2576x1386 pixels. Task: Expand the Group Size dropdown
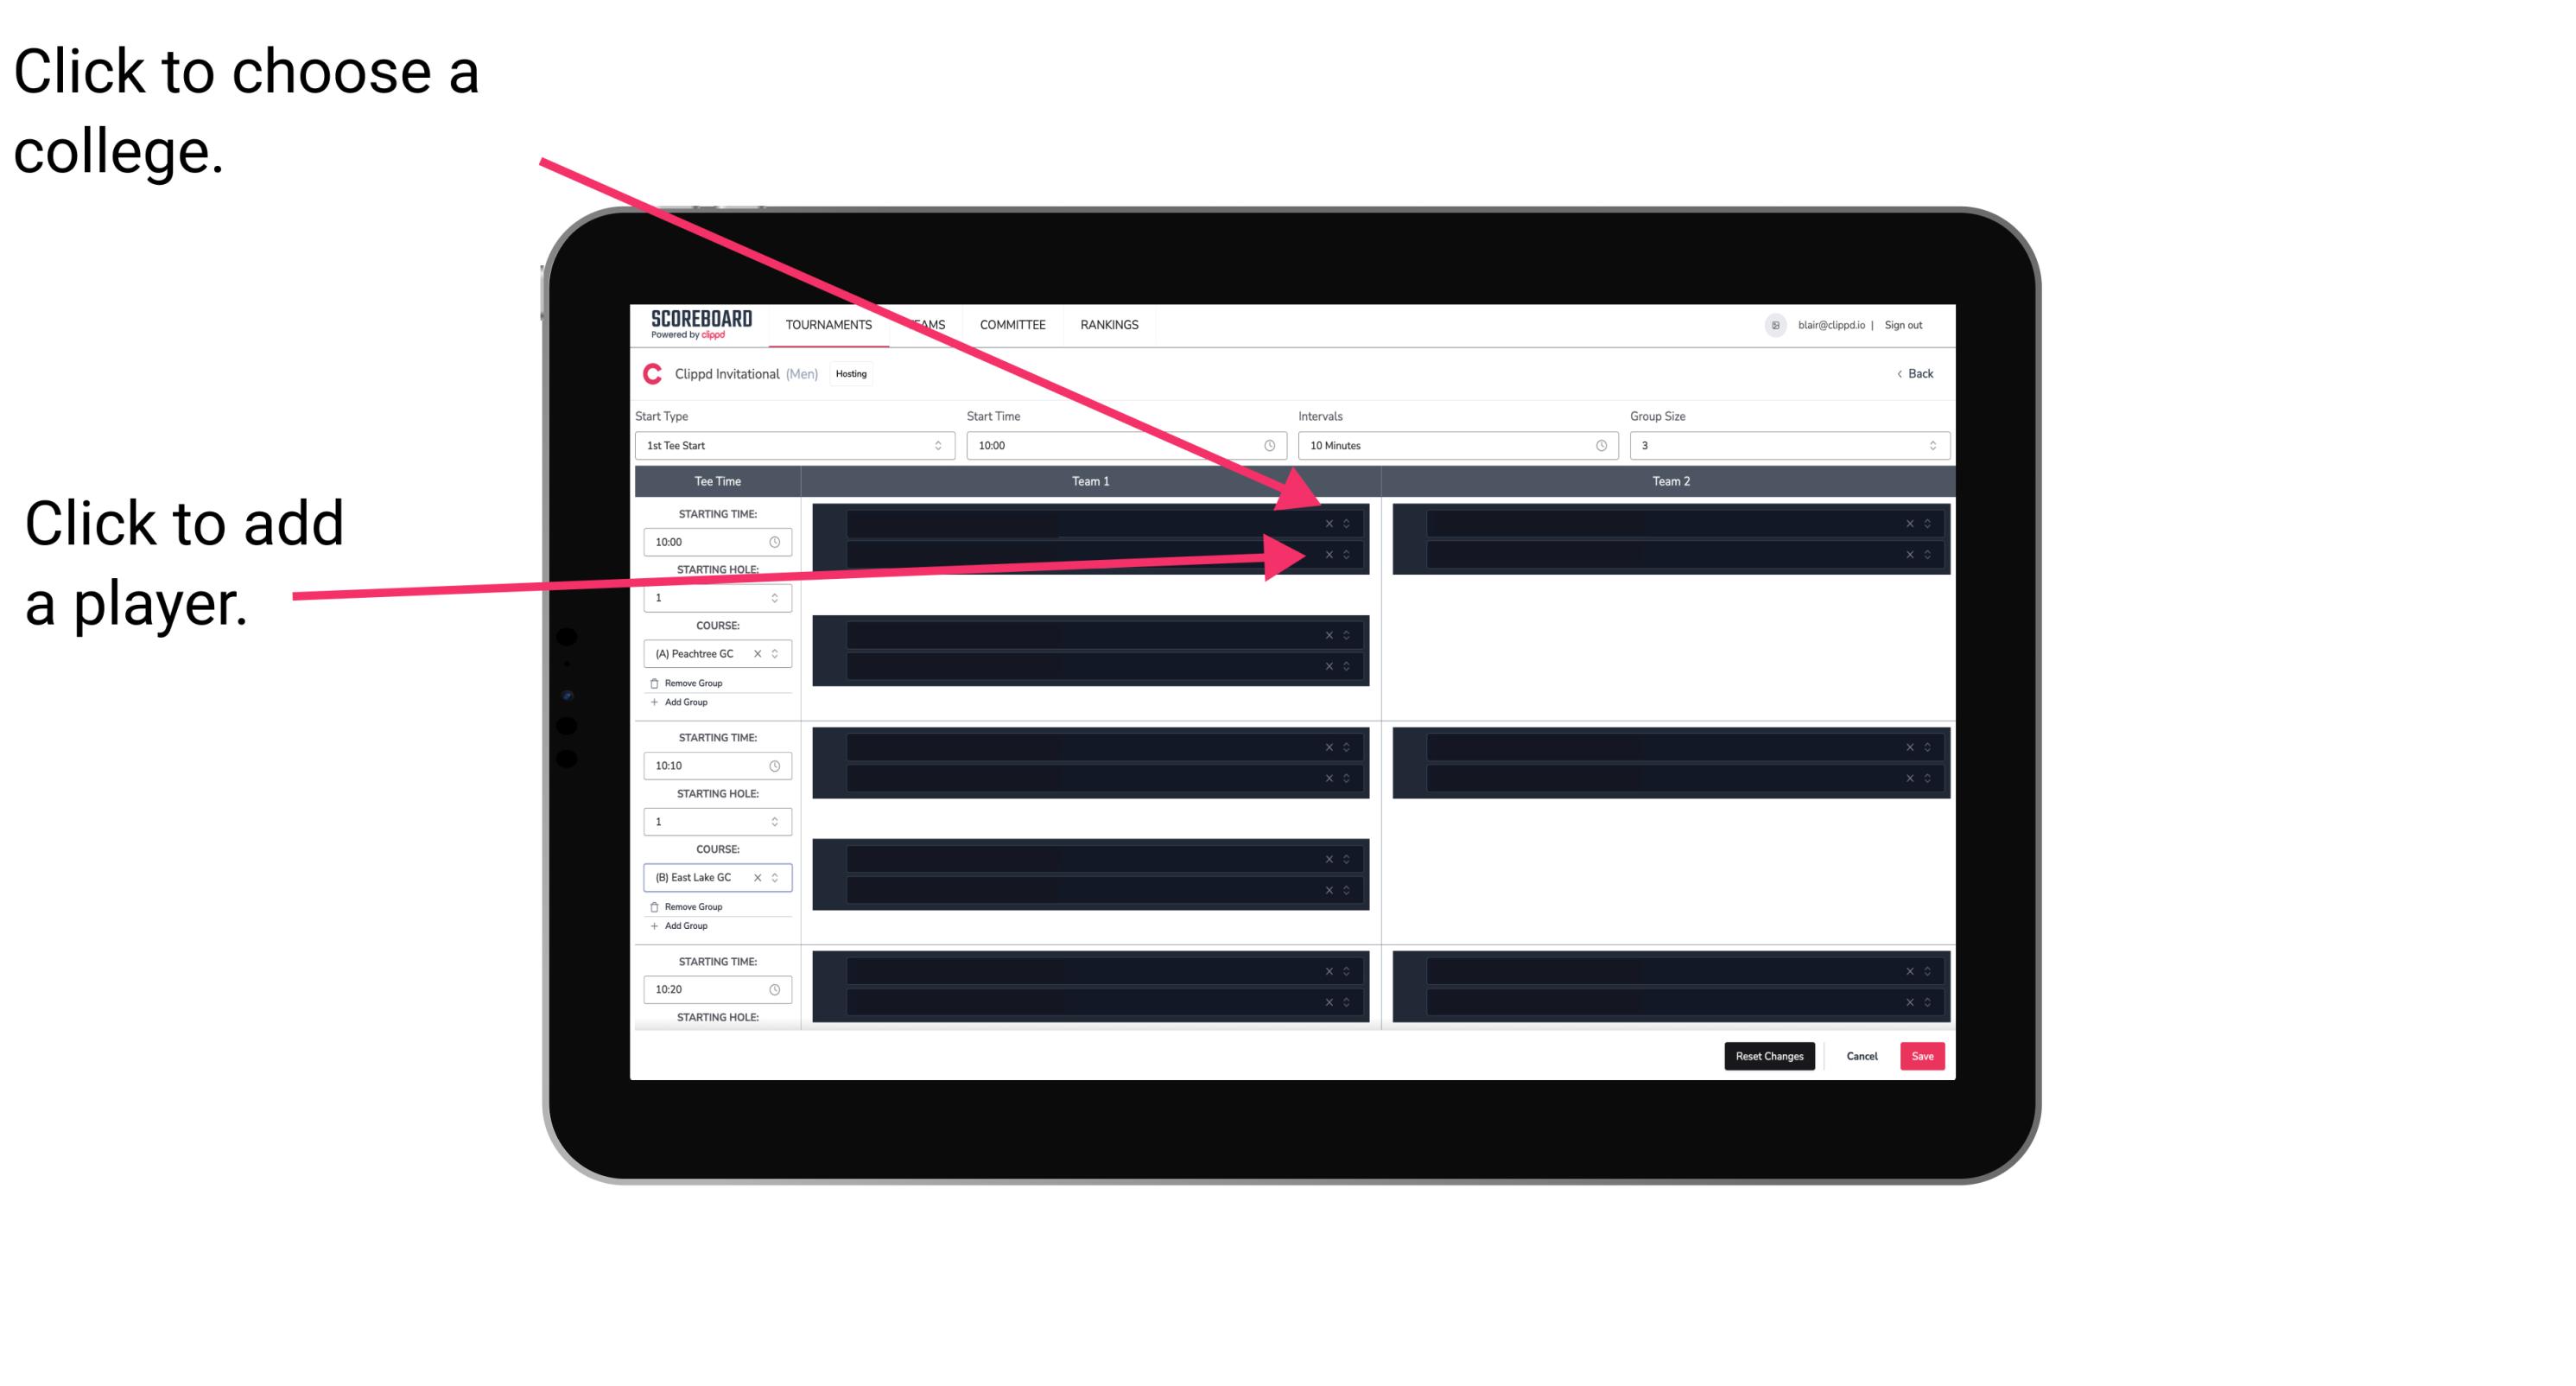tap(1928, 446)
